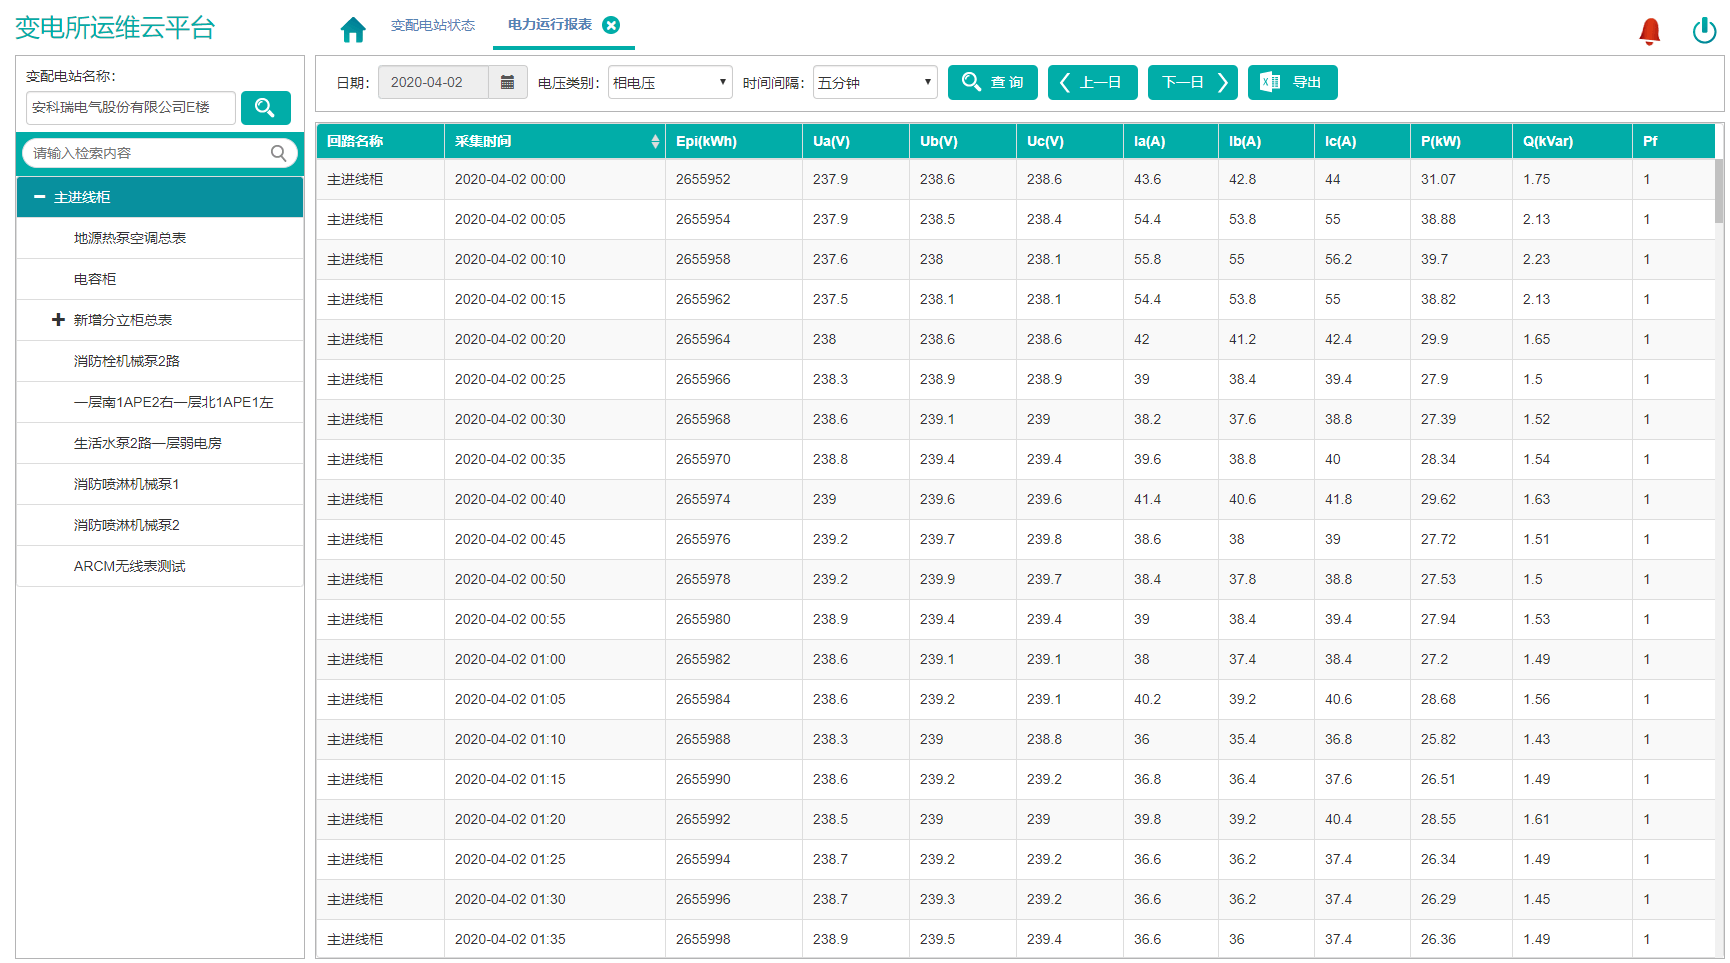This screenshot has height=963, width=1730.
Task: Select 消防栓机械泵2路 tree item
Action: point(127,361)
